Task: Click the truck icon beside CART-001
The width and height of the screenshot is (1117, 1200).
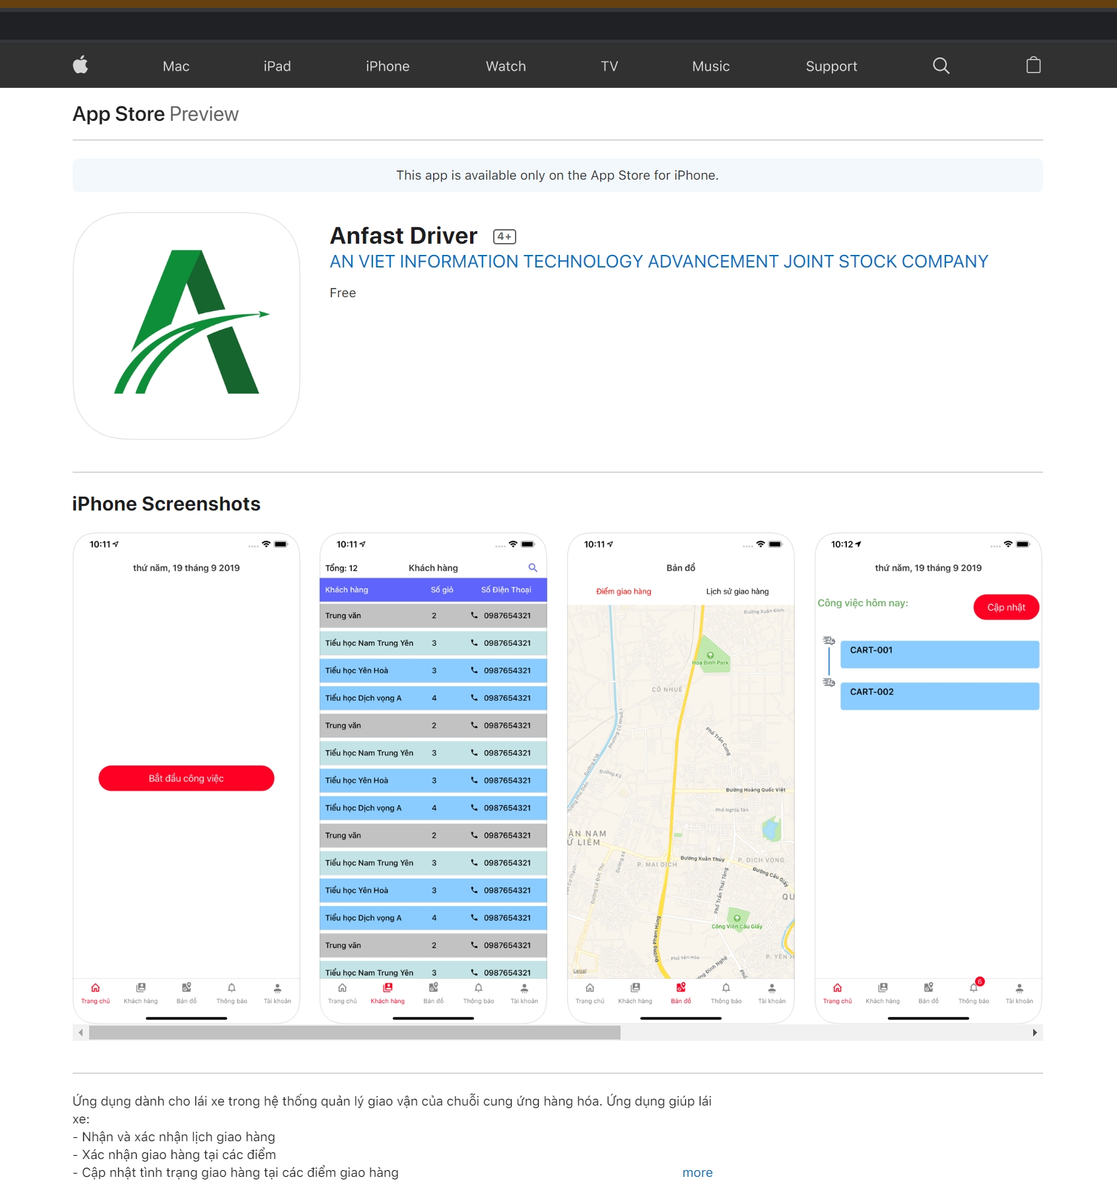Action: click(x=829, y=641)
